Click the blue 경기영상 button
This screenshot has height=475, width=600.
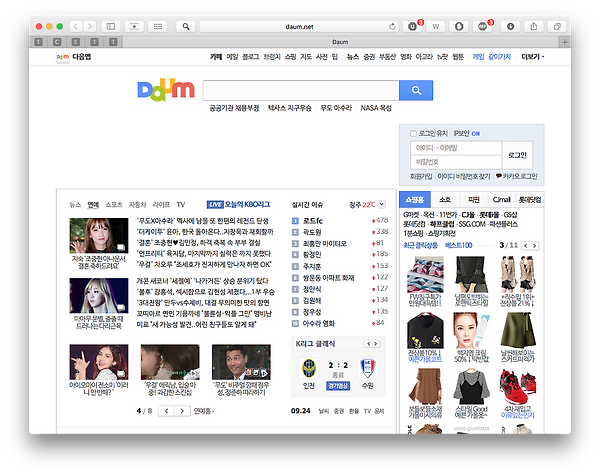(x=338, y=386)
